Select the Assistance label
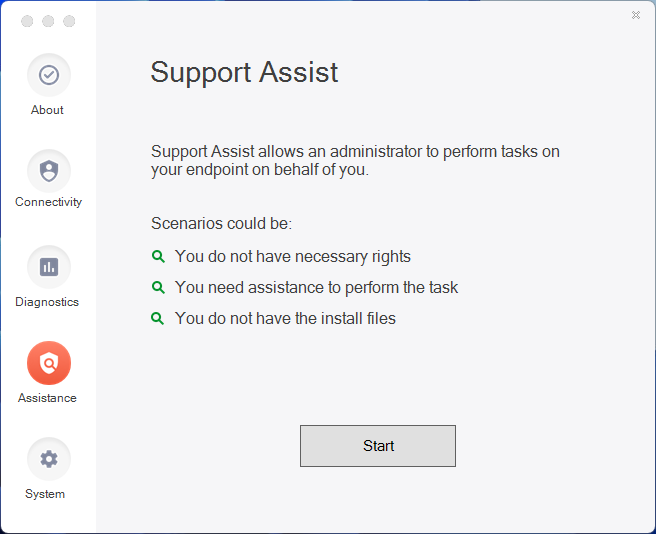 pos(47,398)
